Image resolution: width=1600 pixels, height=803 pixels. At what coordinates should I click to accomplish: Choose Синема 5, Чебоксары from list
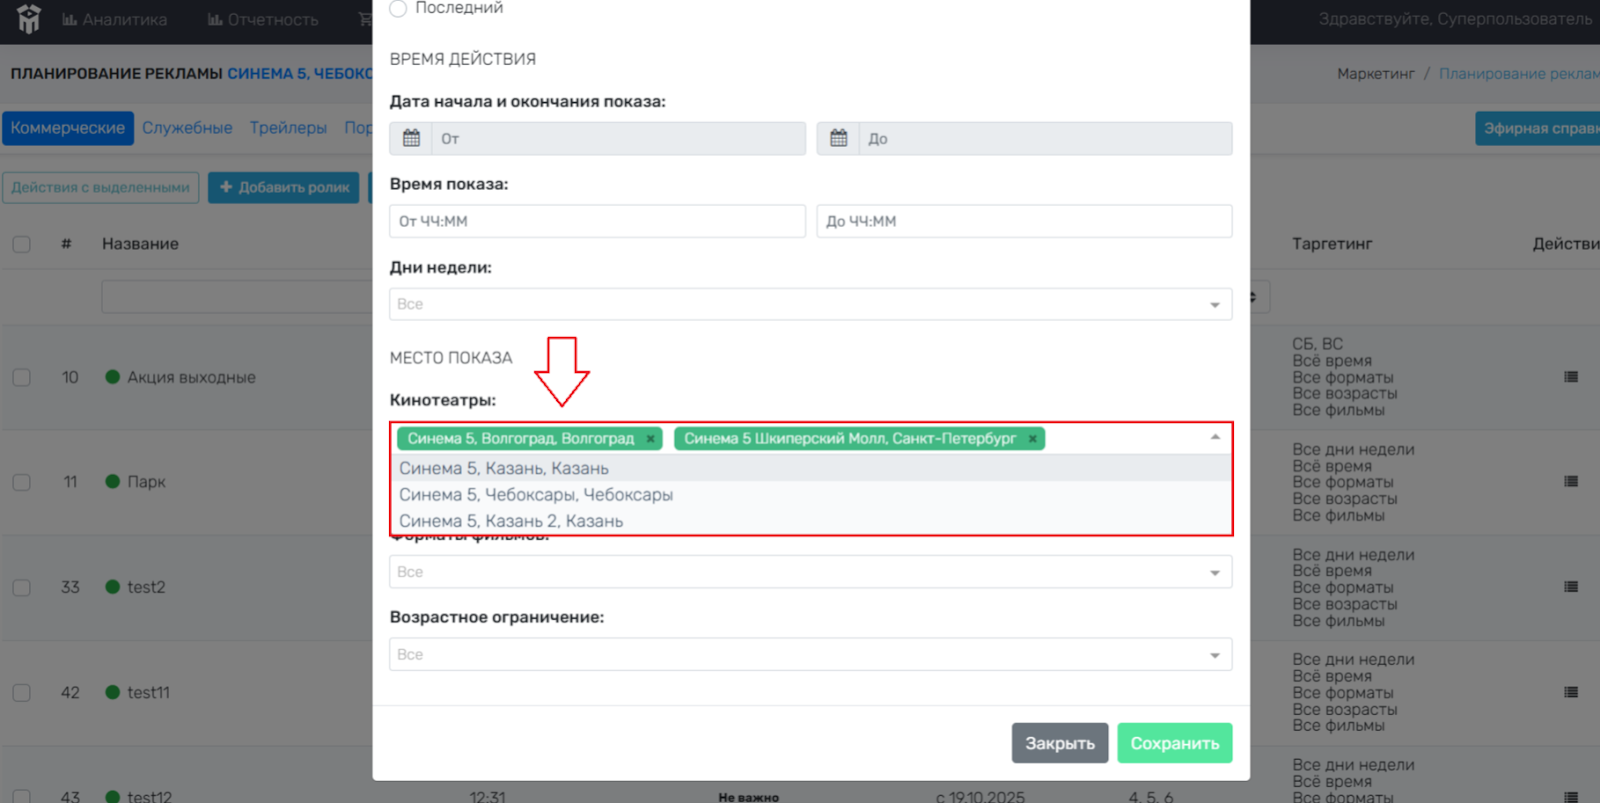(x=536, y=495)
